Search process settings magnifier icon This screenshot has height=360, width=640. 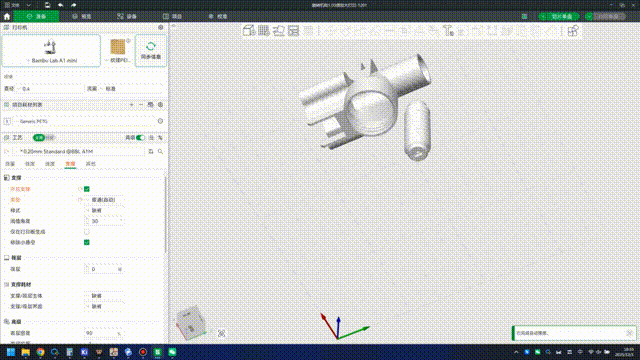pos(160,151)
